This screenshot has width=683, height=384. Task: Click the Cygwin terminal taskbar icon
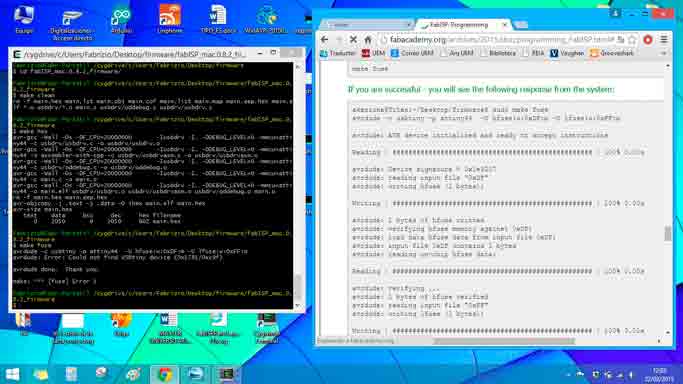point(227,374)
